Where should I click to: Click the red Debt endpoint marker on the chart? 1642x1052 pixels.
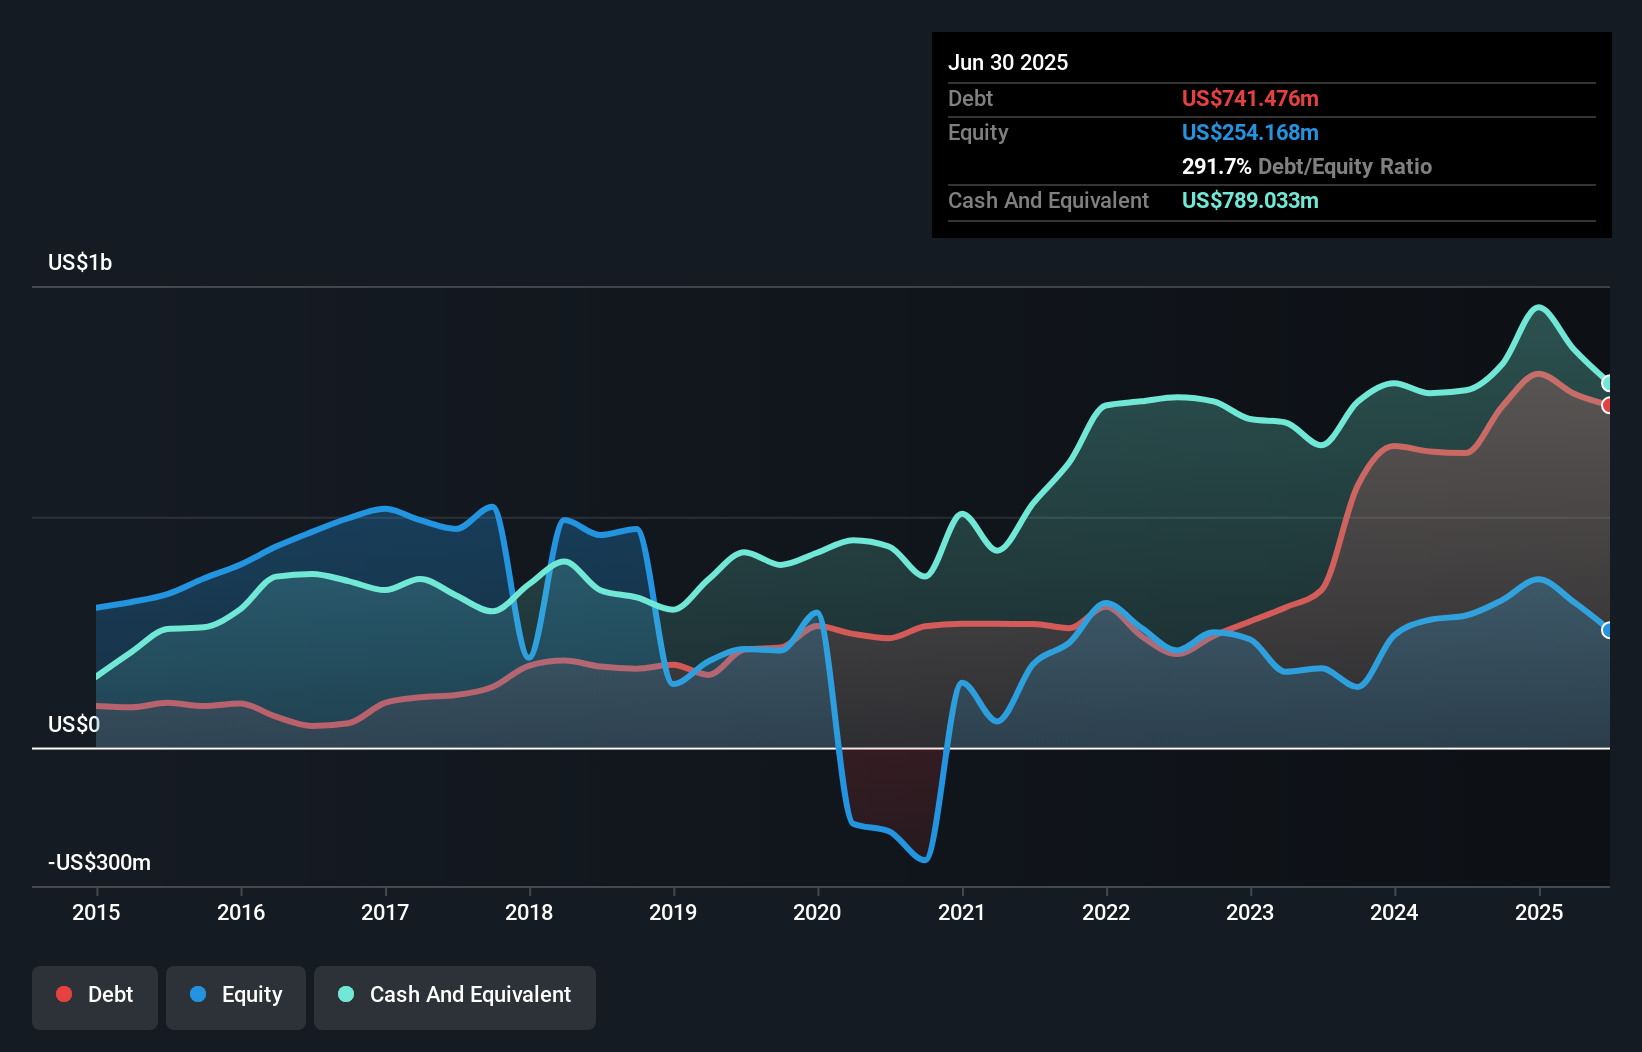pos(1607,405)
